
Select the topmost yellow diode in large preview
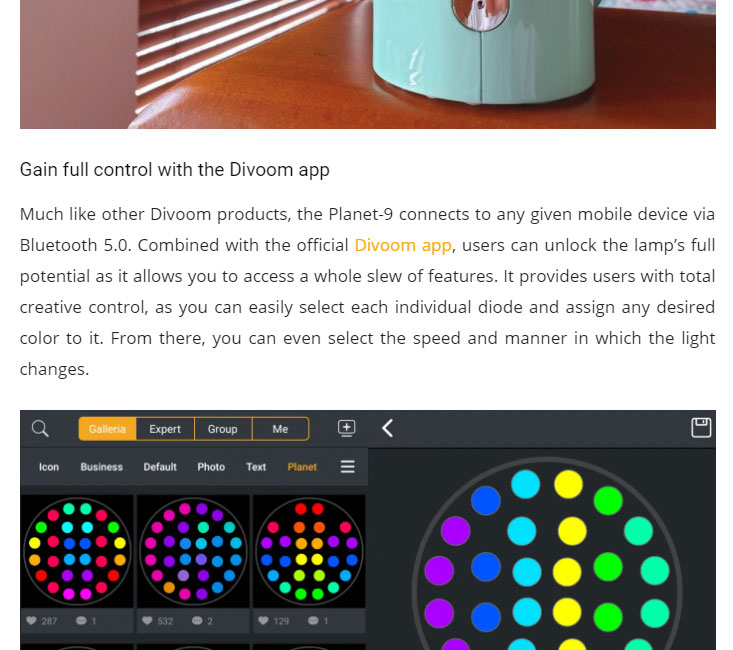[x=568, y=485]
